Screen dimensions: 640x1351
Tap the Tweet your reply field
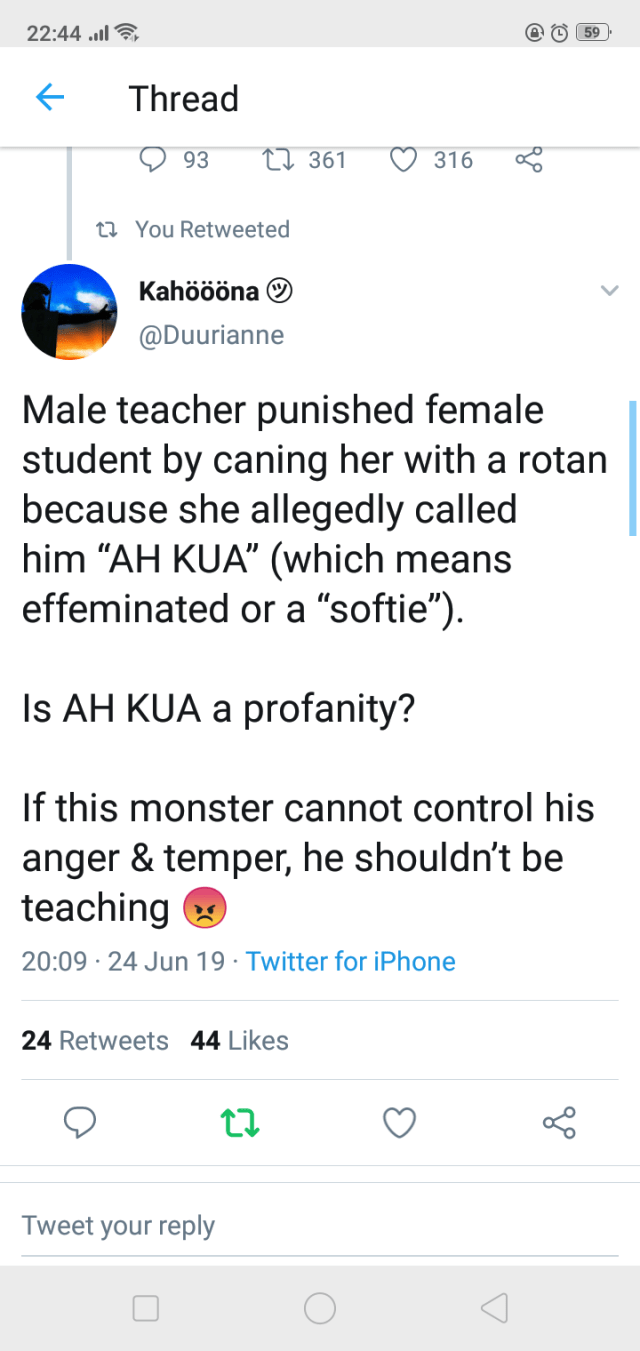tap(320, 1226)
